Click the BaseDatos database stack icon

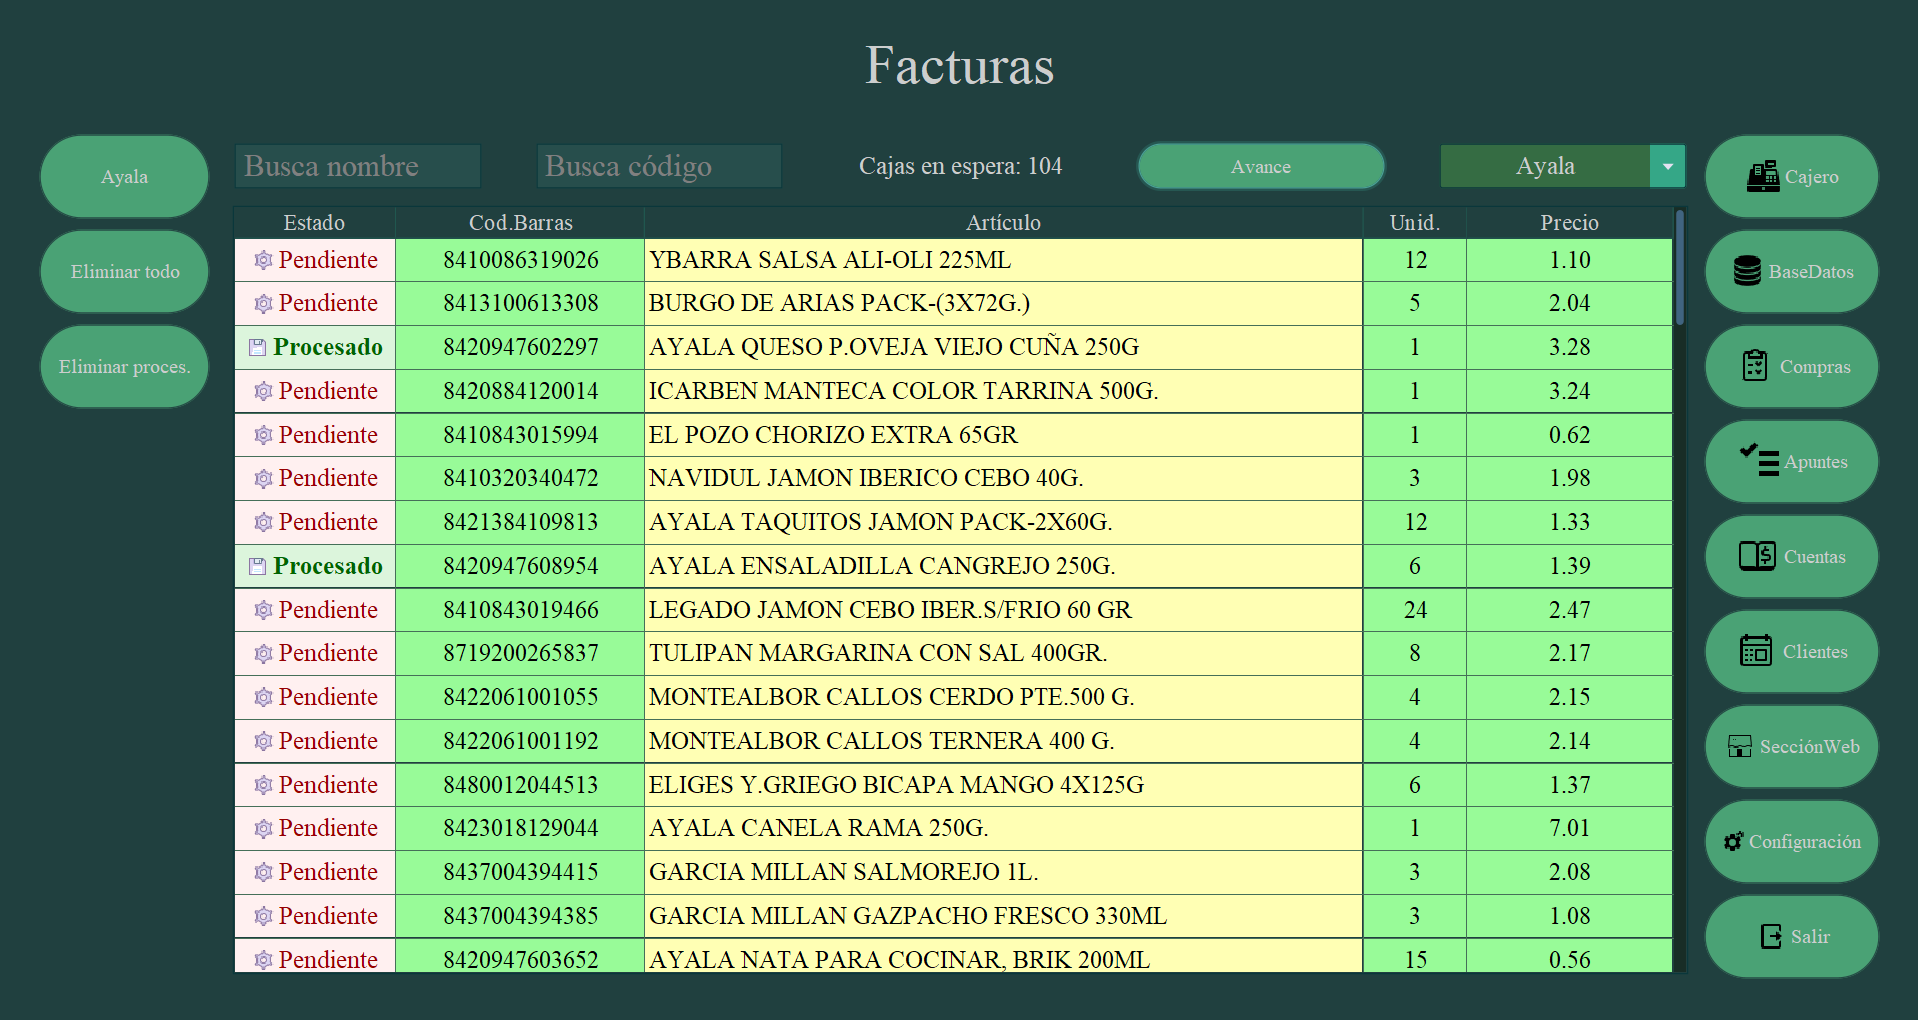(1747, 271)
